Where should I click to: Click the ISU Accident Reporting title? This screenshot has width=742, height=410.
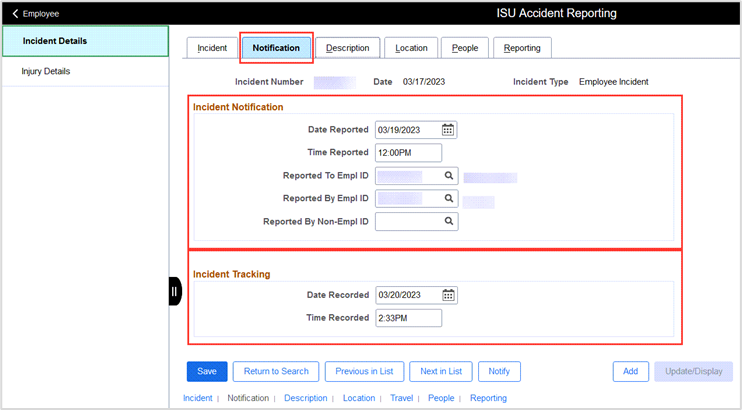[x=556, y=13]
